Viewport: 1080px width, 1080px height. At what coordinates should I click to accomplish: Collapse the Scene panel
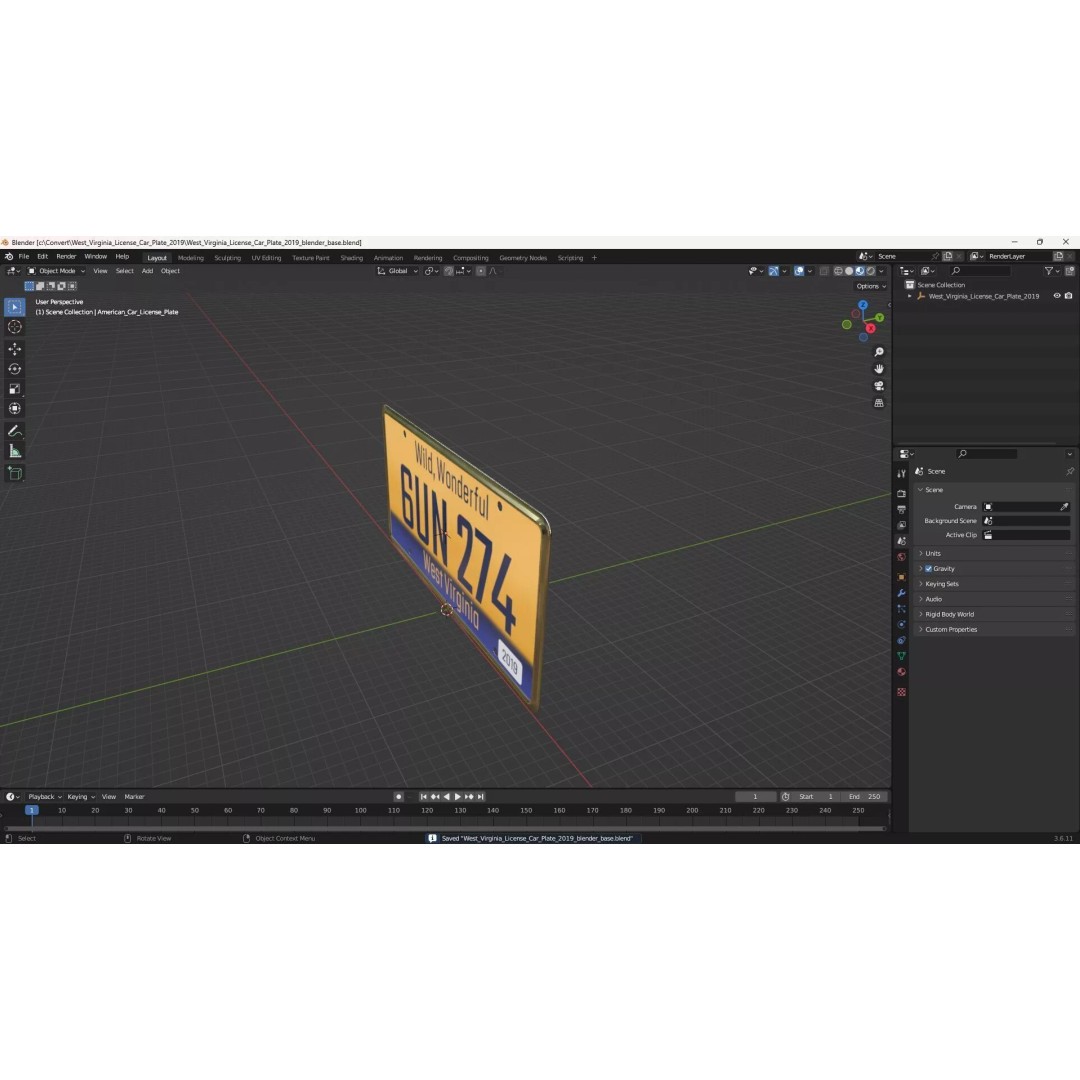point(995,490)
